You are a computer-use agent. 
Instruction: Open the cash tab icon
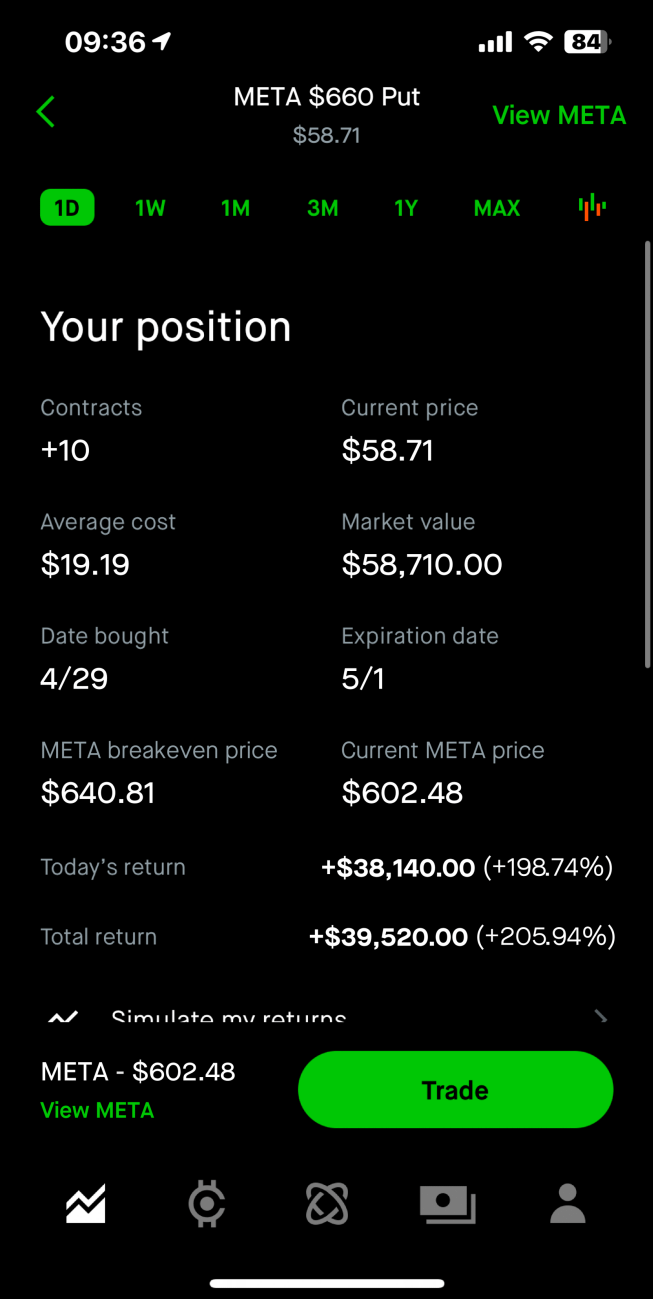447,1204
